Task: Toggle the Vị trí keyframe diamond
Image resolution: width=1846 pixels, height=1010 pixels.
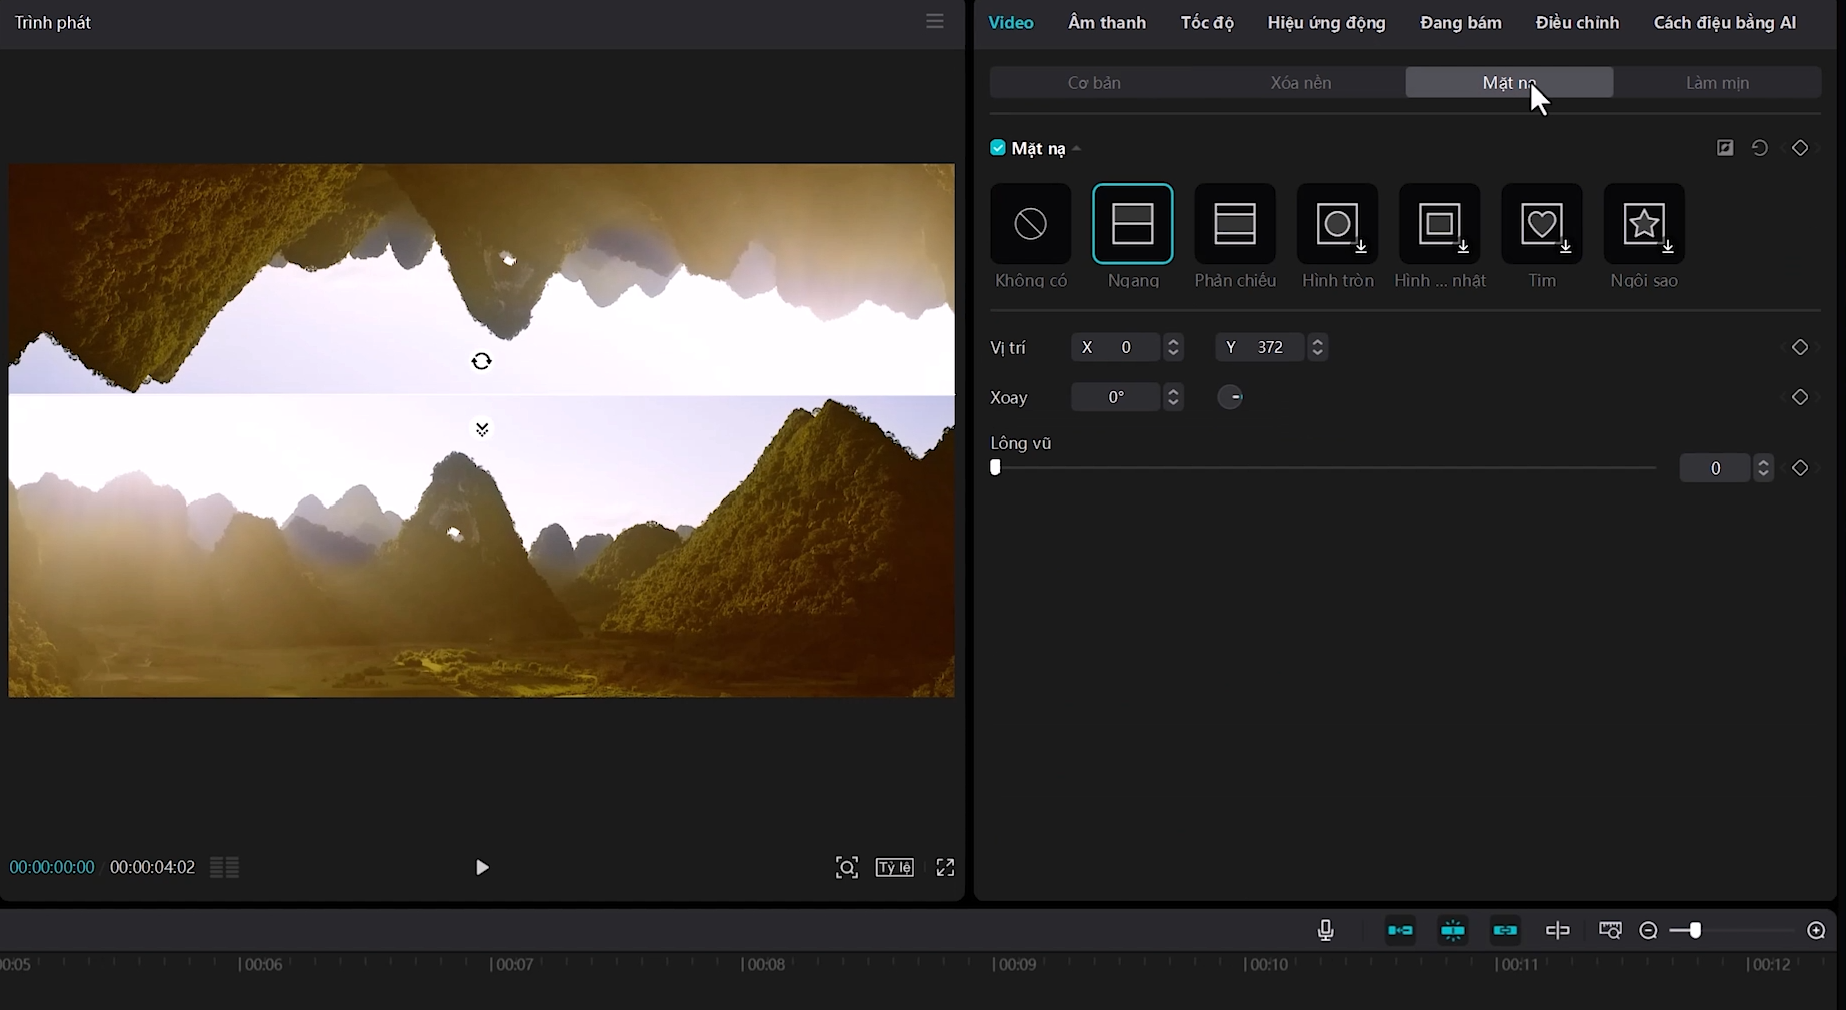Action: click(x=1800, y=347)
